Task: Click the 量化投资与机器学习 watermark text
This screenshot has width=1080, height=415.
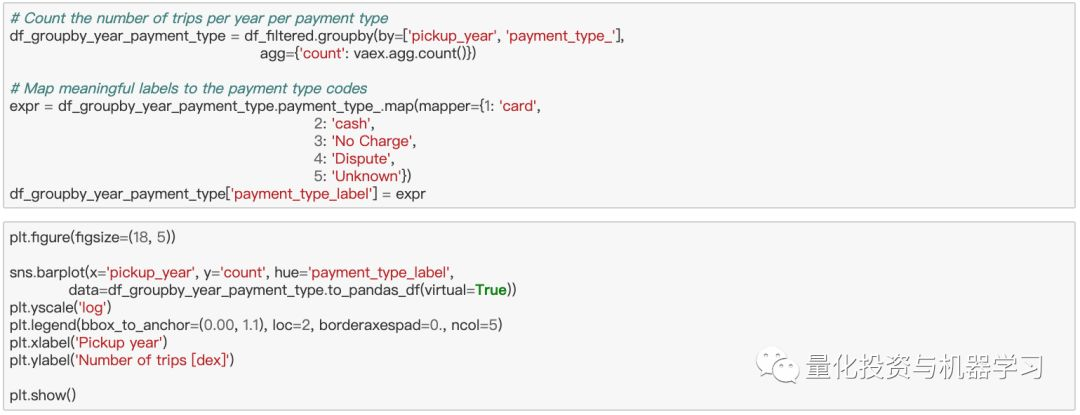Action: coord(924,368)
